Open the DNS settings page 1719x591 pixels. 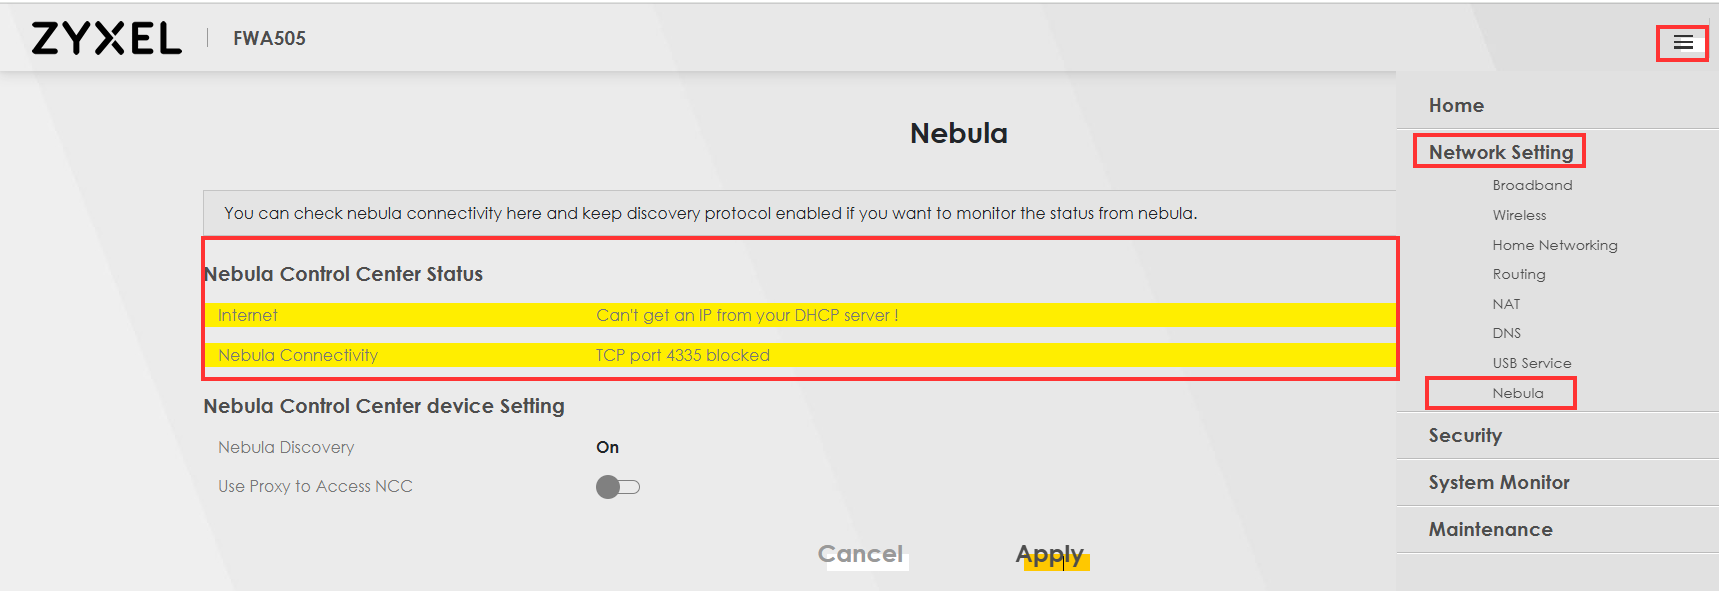pos(1506,333)
